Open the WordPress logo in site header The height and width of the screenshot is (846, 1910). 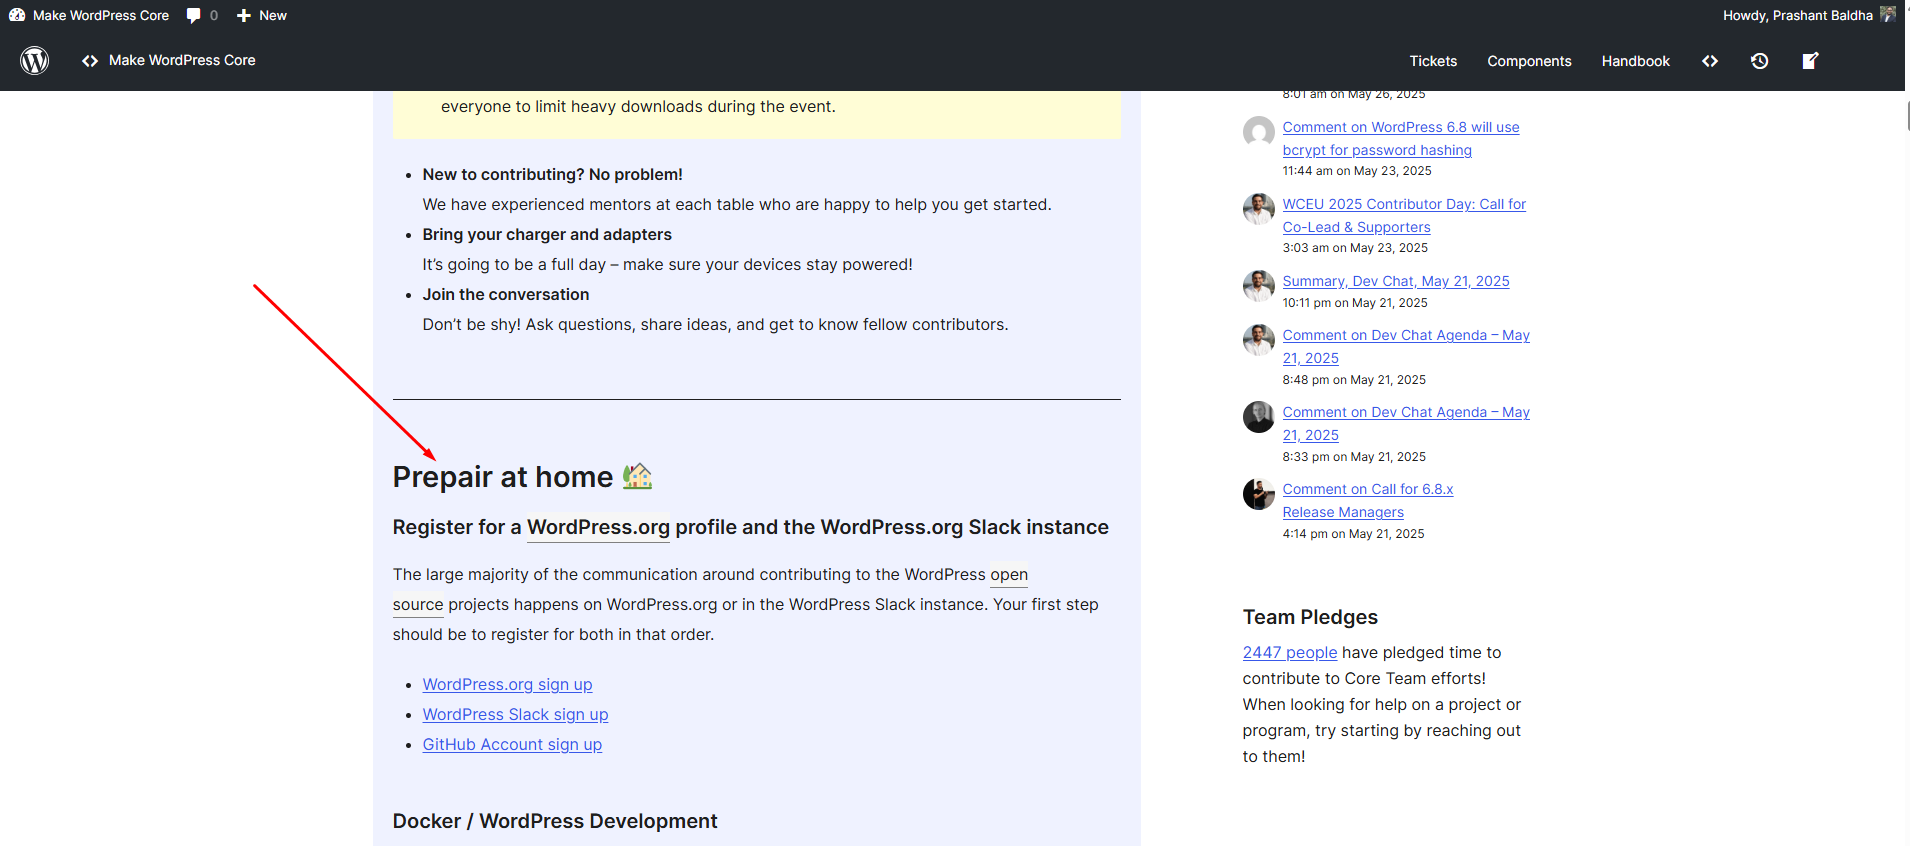tap(35, 60)
